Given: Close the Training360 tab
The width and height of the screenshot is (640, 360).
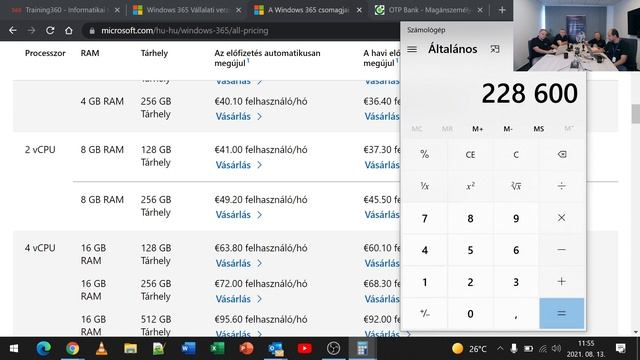Looking at the screenshot, I should (117, 10).
